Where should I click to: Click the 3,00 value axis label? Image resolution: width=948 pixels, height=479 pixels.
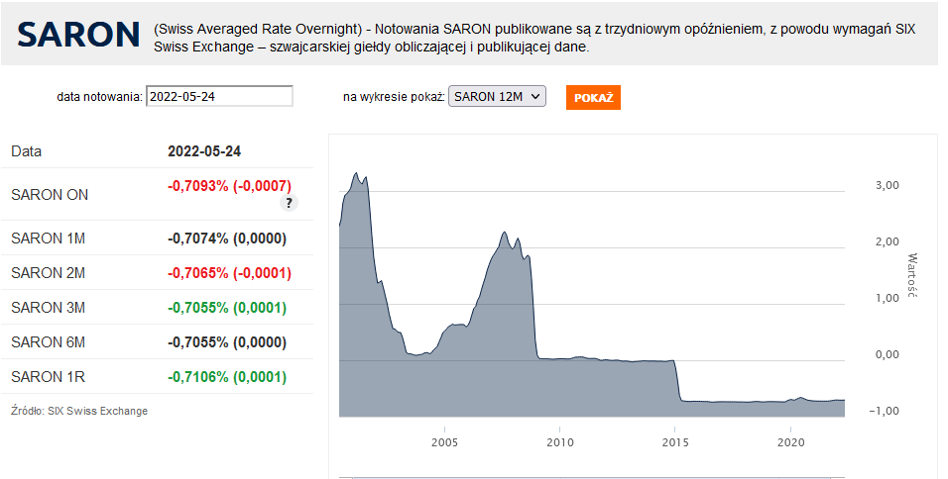coord(887,185)
